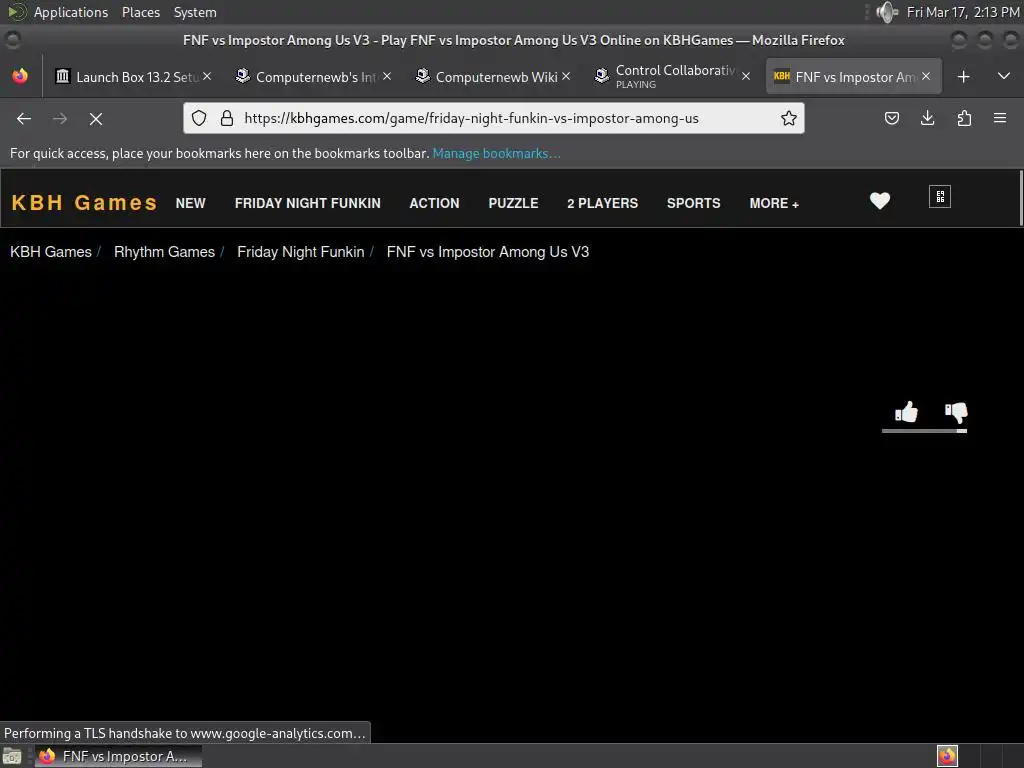
Task: Give the game a thumbs up
Action: coord(906,412)
